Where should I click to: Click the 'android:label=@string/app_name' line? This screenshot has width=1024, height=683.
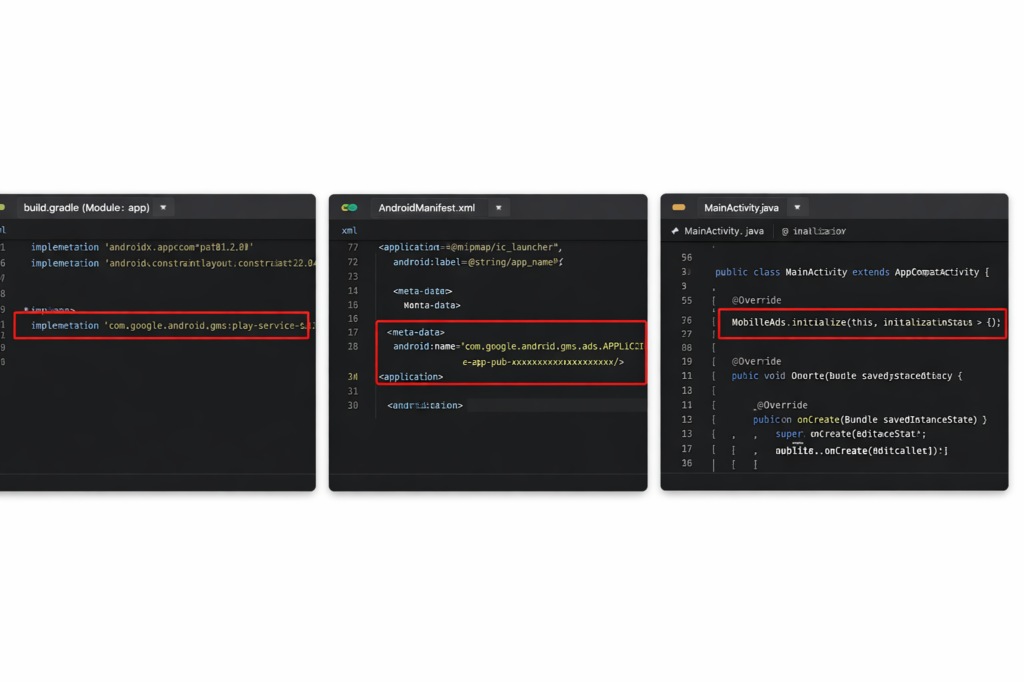[x=478, y=262]
